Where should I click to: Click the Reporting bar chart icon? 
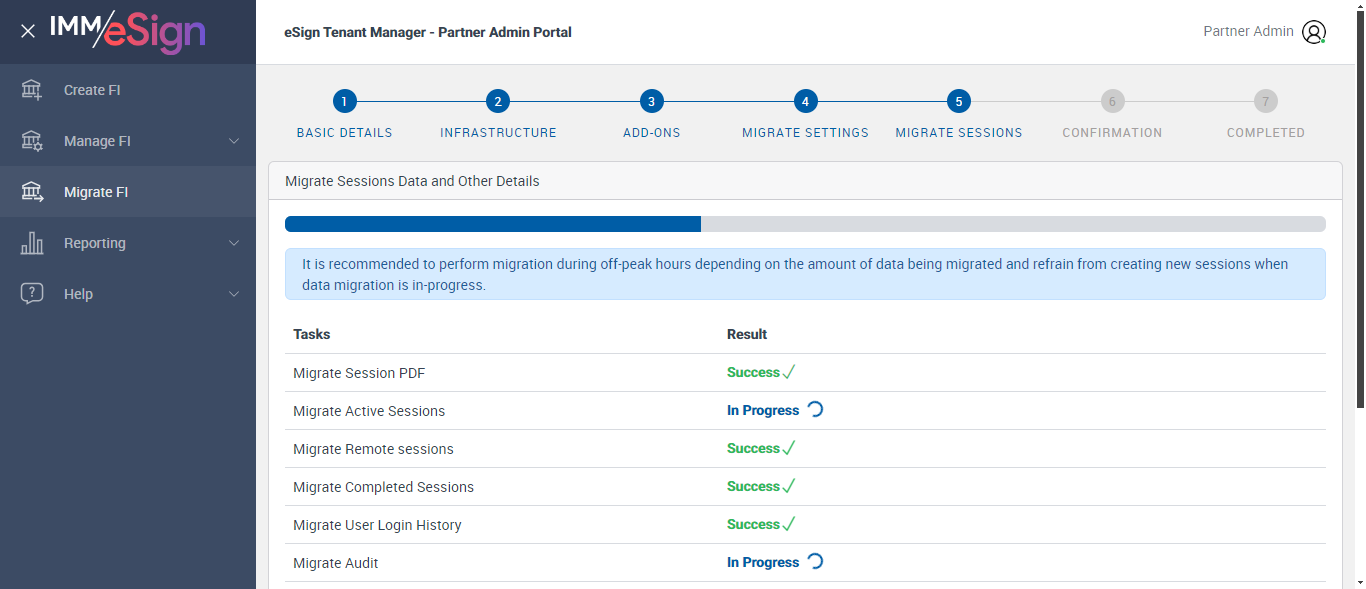point(32,243)
